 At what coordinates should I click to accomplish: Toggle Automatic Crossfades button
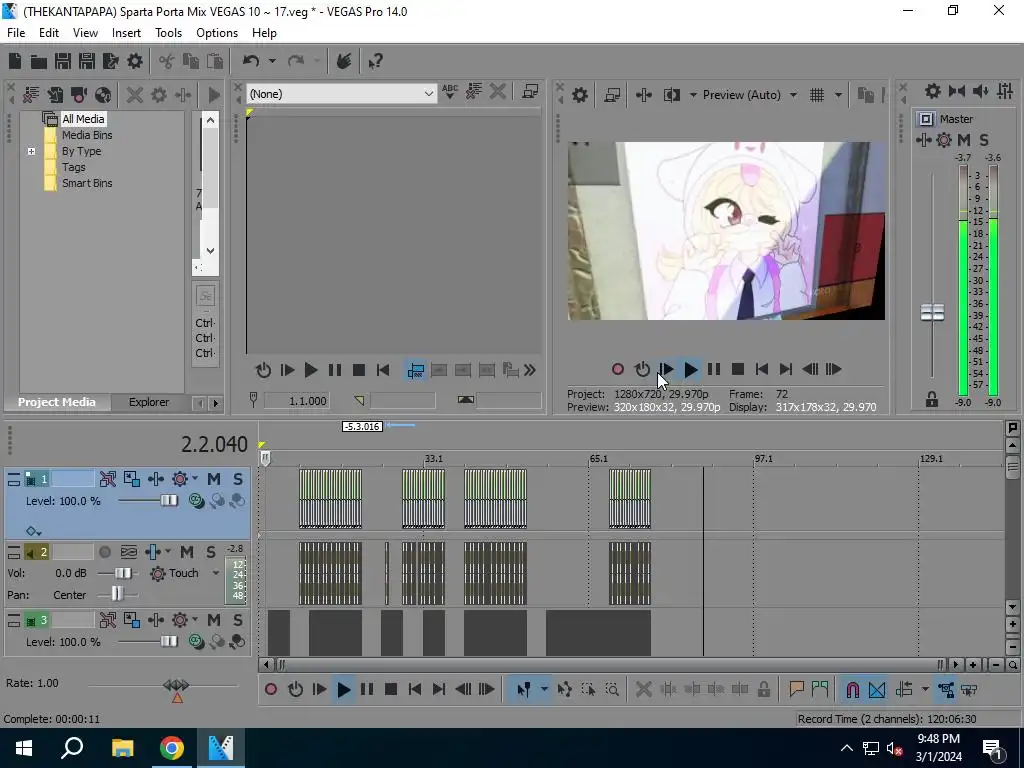pyautogui.click(x=876, y=690)
